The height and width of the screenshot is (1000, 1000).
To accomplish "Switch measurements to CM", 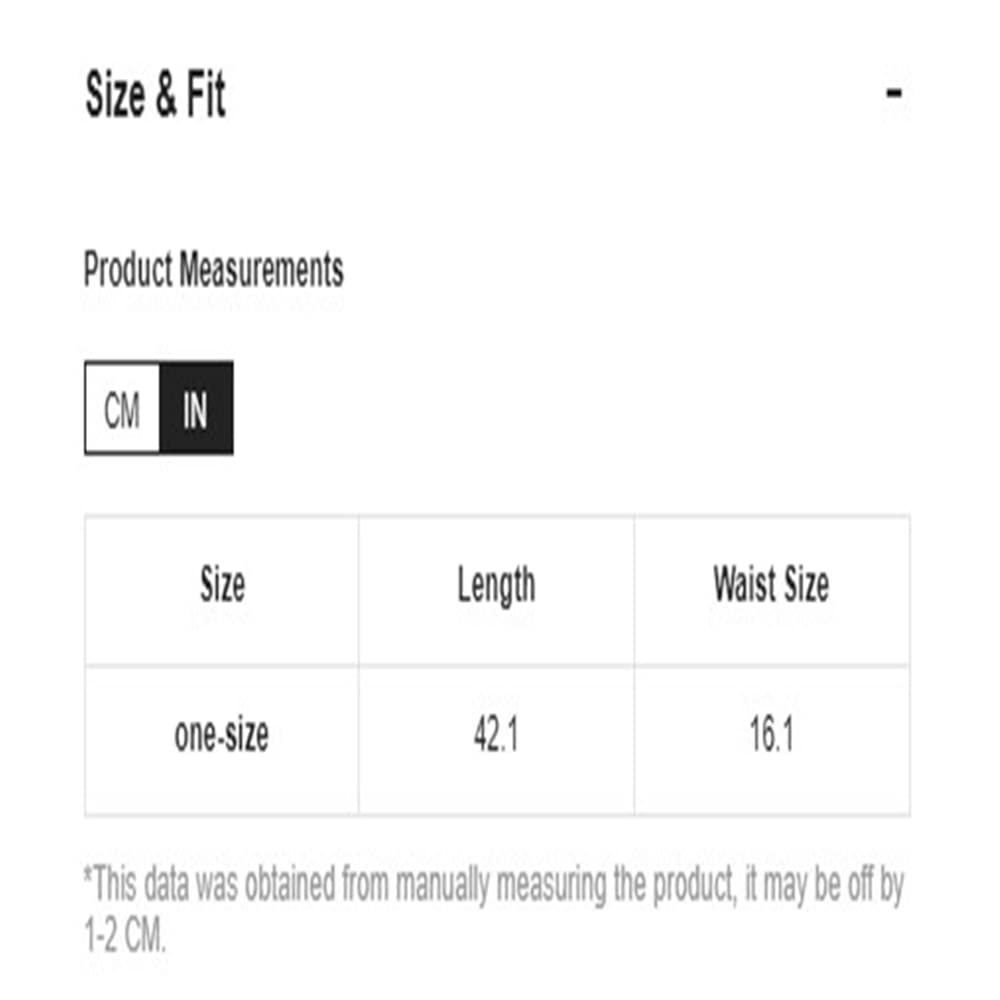I will click(x=122, y=408).
